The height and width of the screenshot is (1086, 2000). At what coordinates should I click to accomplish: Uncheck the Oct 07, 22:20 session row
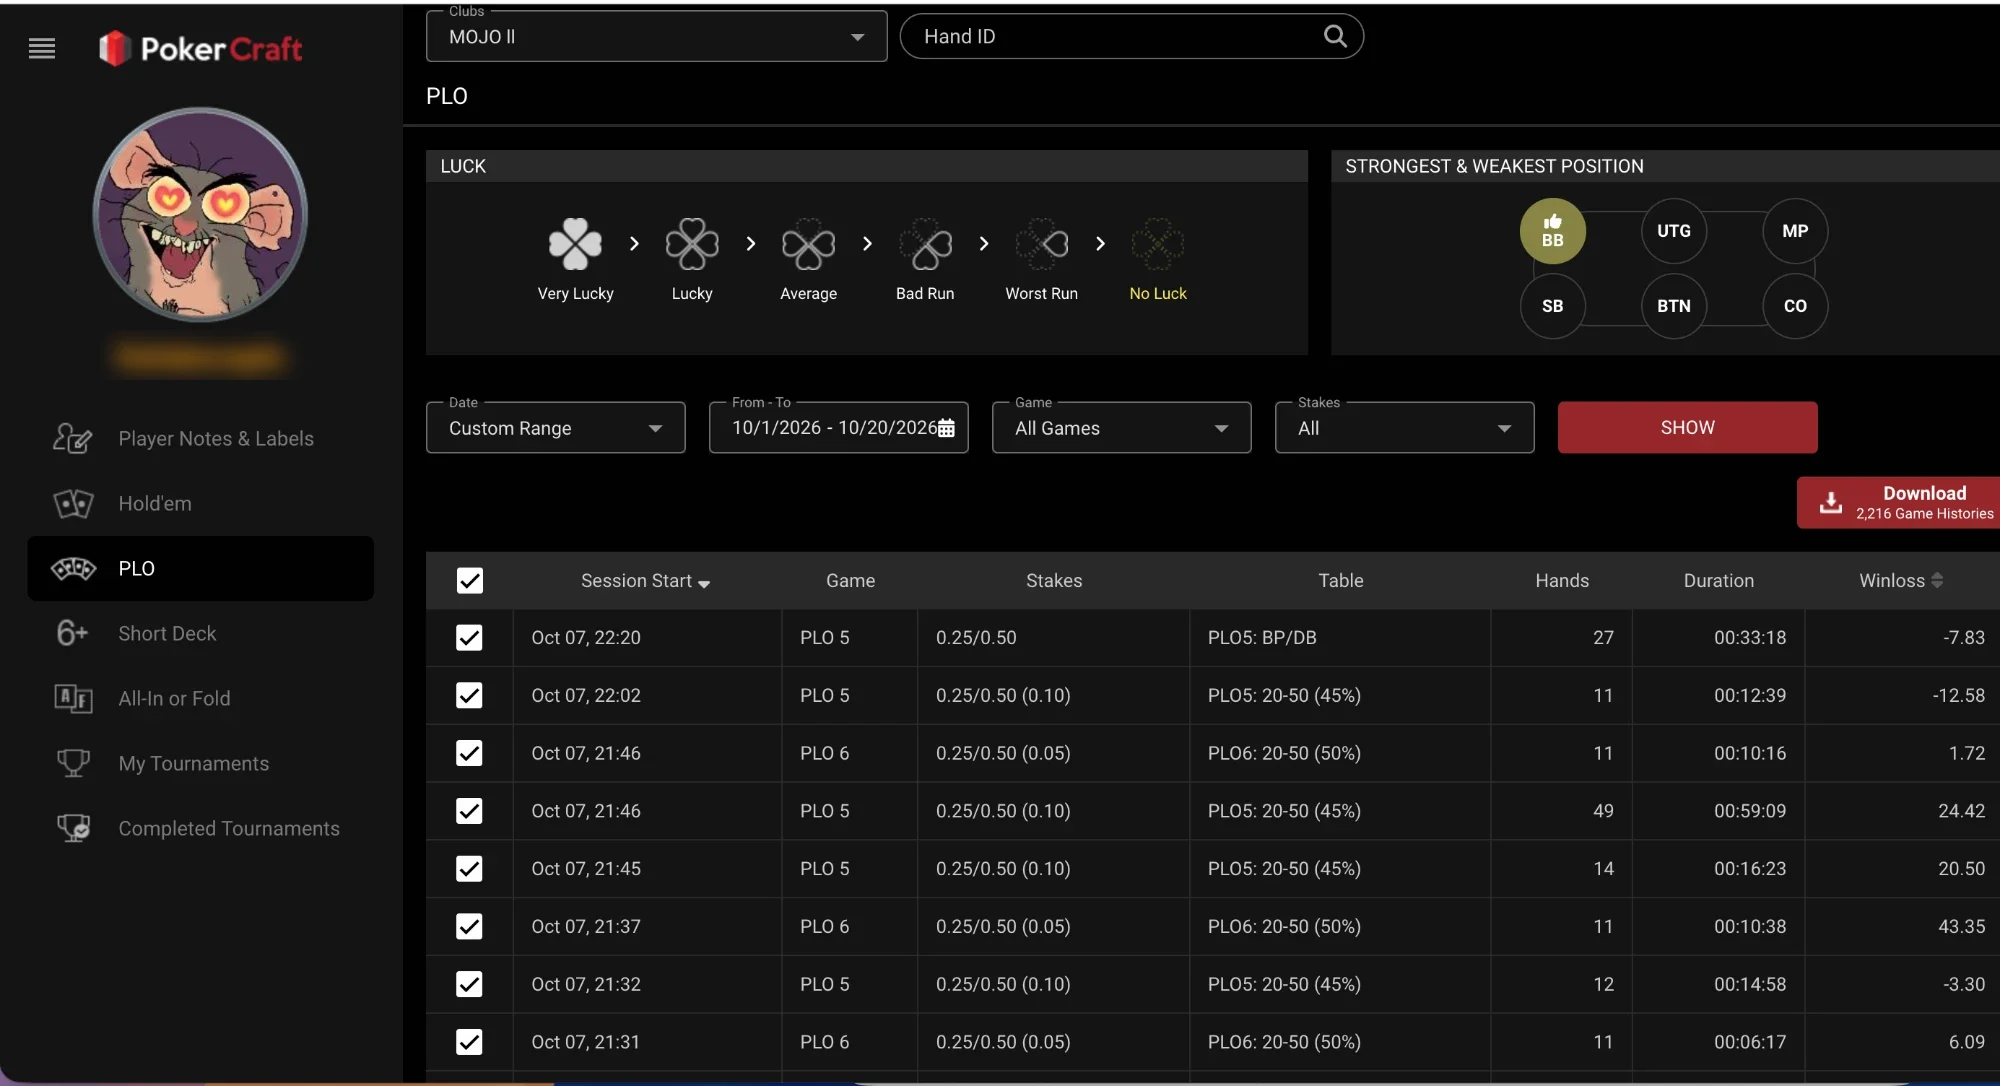pyautogui.click(x=469, y=638)
